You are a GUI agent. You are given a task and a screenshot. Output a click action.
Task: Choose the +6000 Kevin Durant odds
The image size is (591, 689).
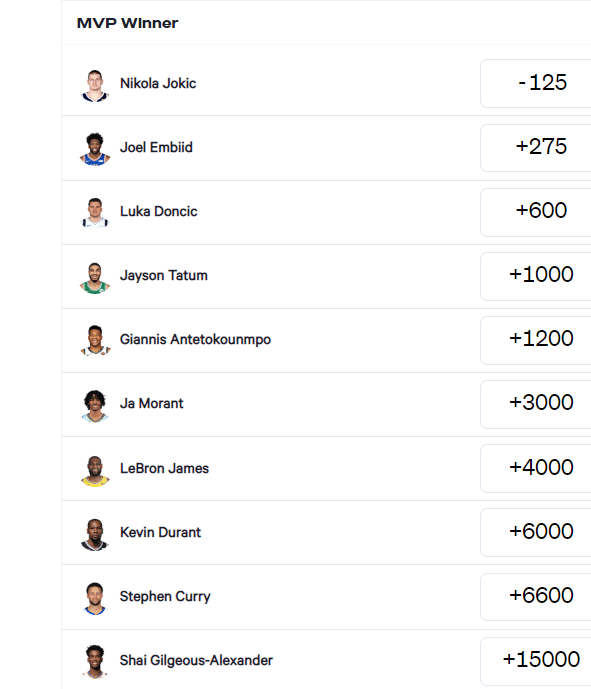coord(536,533)
